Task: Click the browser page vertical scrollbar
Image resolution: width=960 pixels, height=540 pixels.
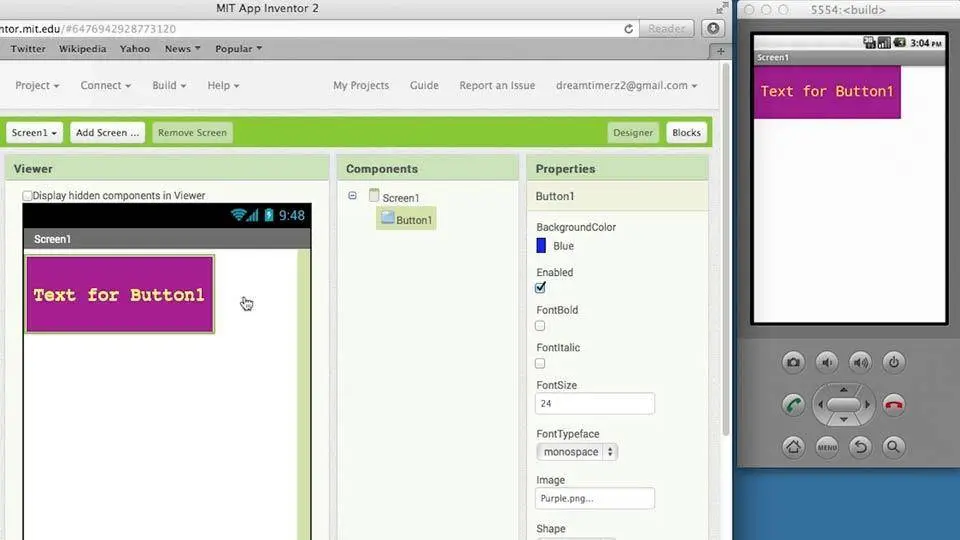Action: pyautogui.click(x=726, y=248)
